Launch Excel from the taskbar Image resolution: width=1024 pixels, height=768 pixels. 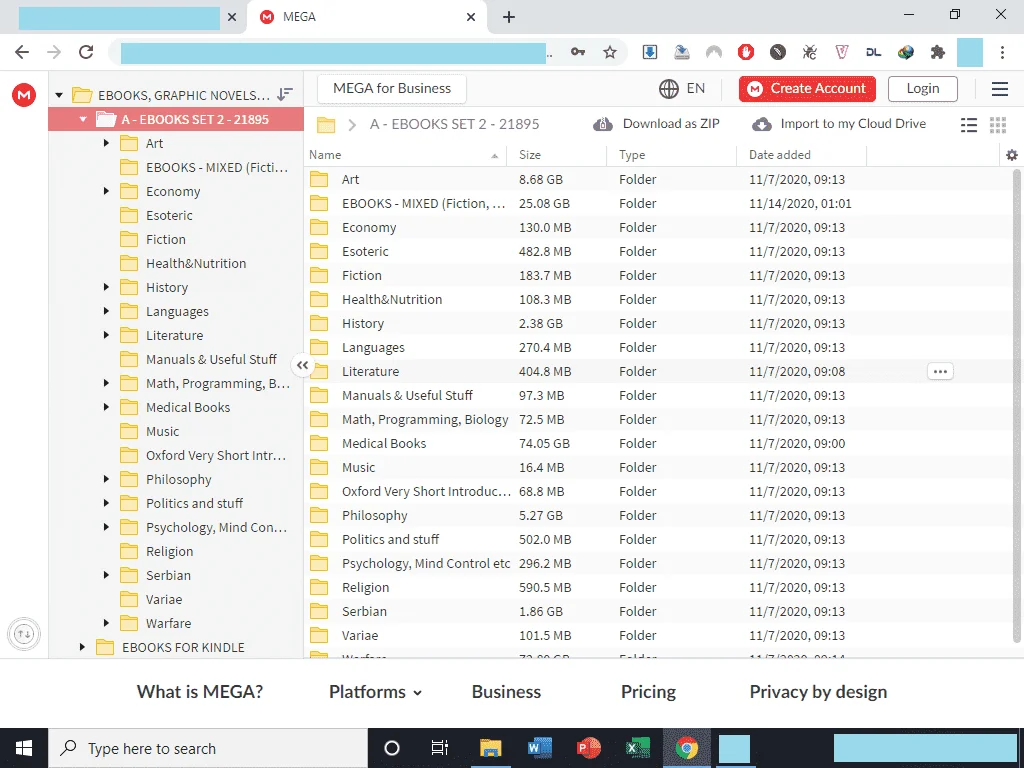638,748
